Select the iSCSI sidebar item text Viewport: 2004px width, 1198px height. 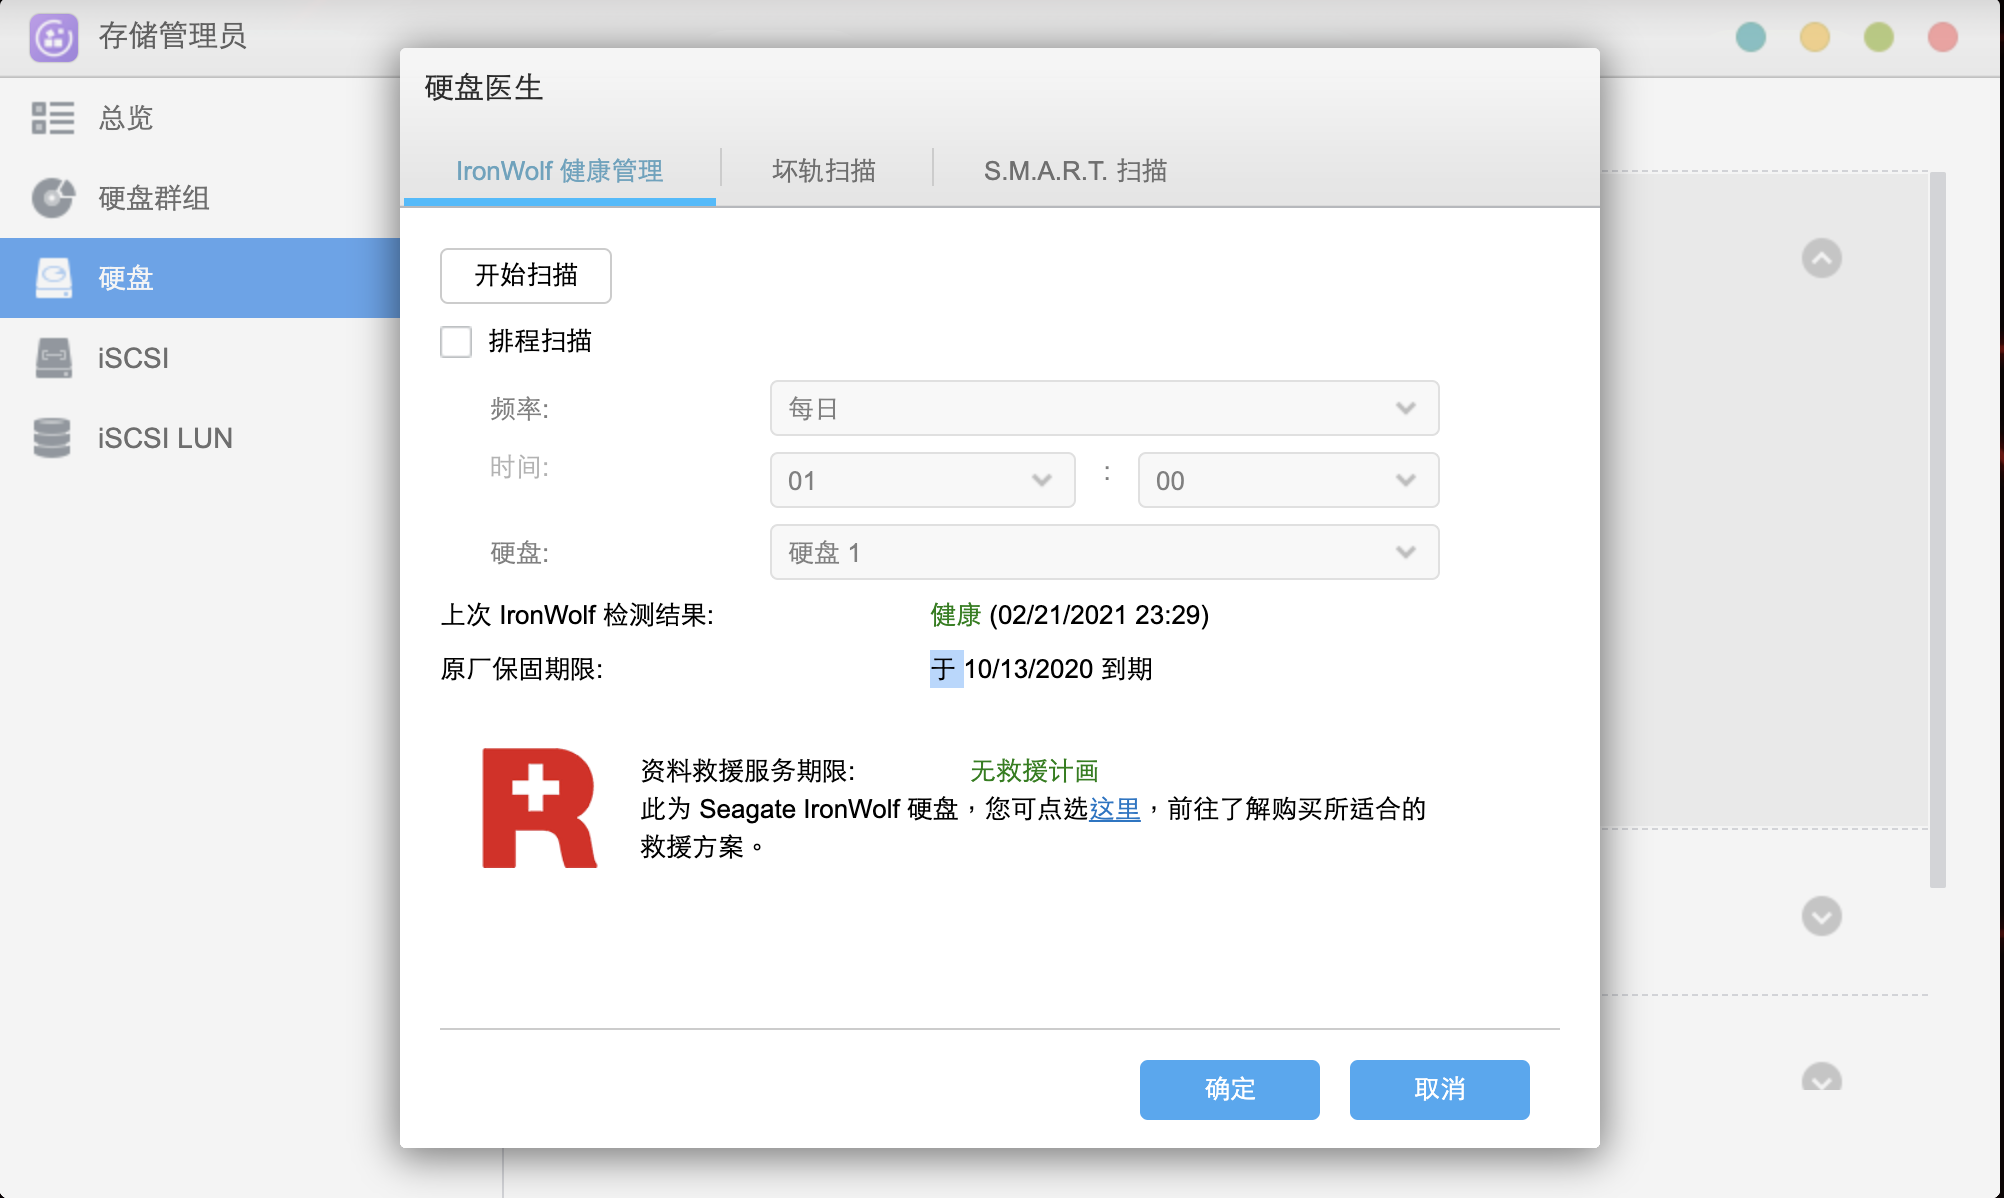pyautogui.click(x=133, y=358)
